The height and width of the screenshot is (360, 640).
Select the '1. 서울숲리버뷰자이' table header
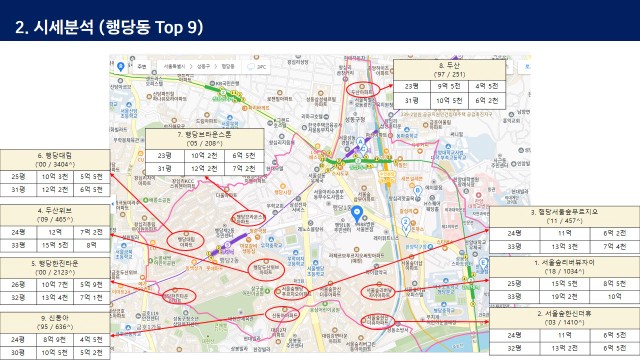[x=564, y=267]
